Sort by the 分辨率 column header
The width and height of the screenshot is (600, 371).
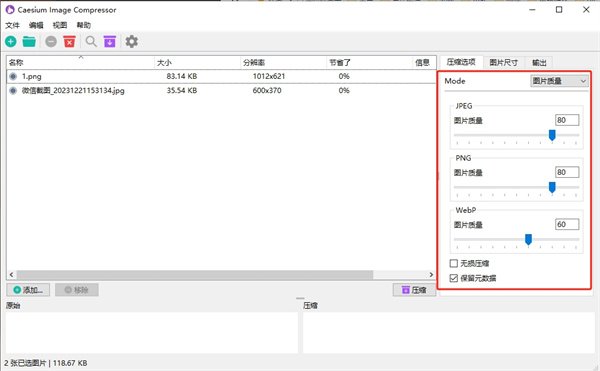(284, 62)
